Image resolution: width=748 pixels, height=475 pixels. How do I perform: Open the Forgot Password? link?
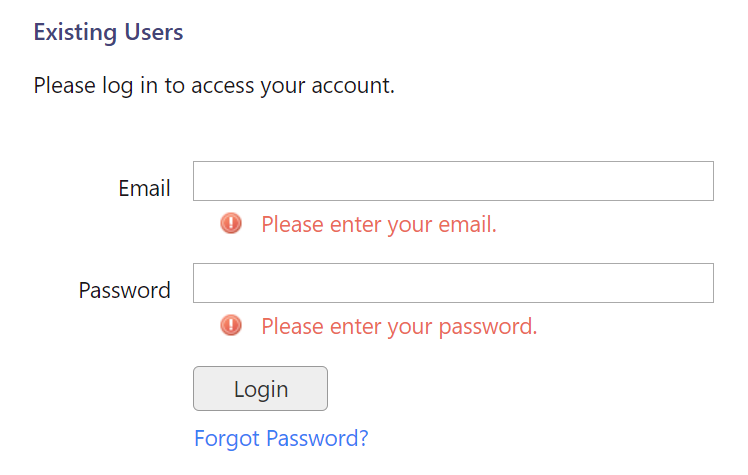click(281, 438)
